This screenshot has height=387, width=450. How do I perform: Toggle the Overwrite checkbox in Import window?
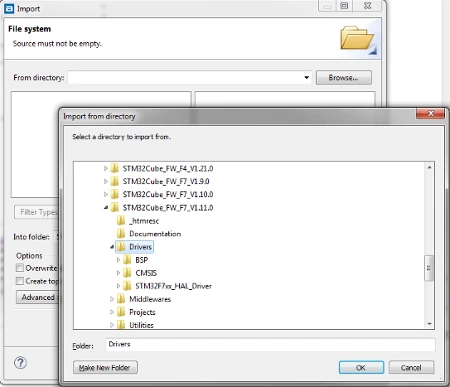[x=20, y=268]
